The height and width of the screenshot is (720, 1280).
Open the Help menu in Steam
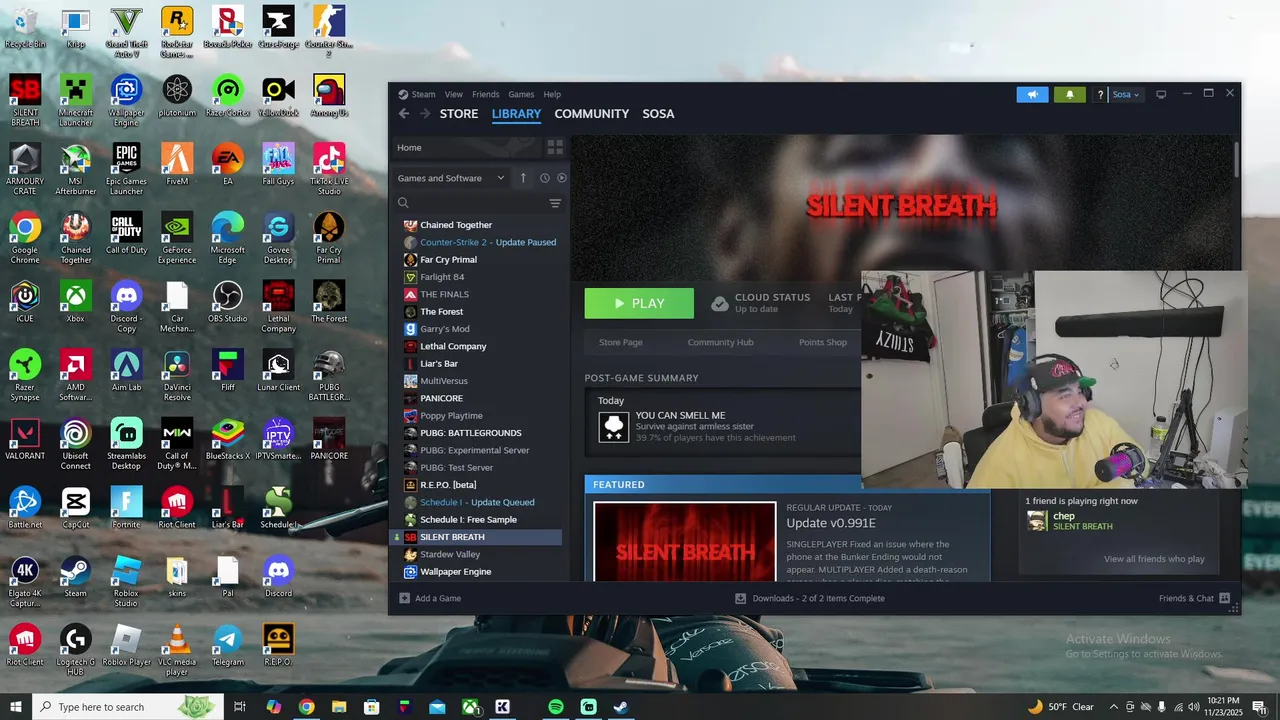click(x=552, y=94)
